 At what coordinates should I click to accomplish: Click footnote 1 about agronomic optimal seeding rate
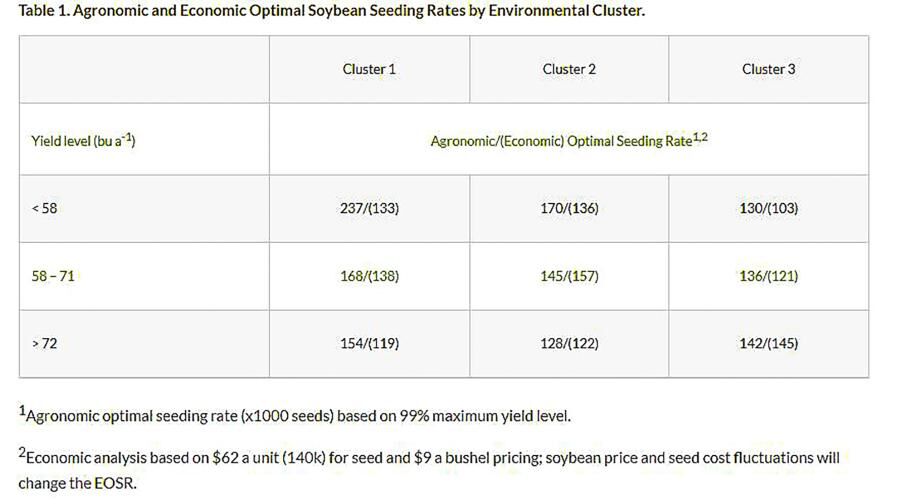295,414
